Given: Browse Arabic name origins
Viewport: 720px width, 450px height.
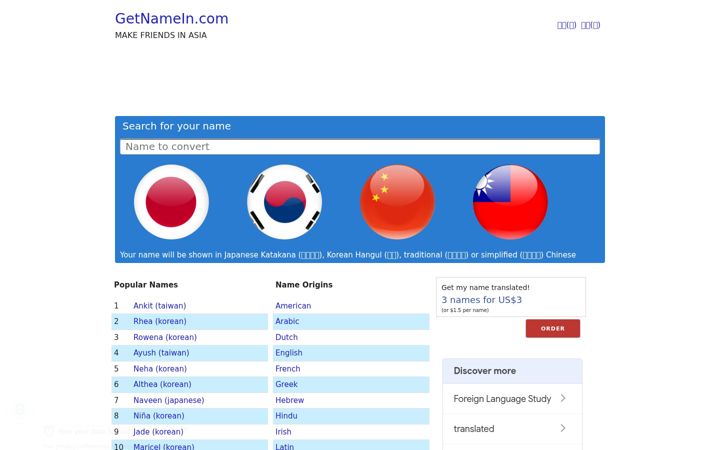Looking at the screenshot, I should [287, 321].
